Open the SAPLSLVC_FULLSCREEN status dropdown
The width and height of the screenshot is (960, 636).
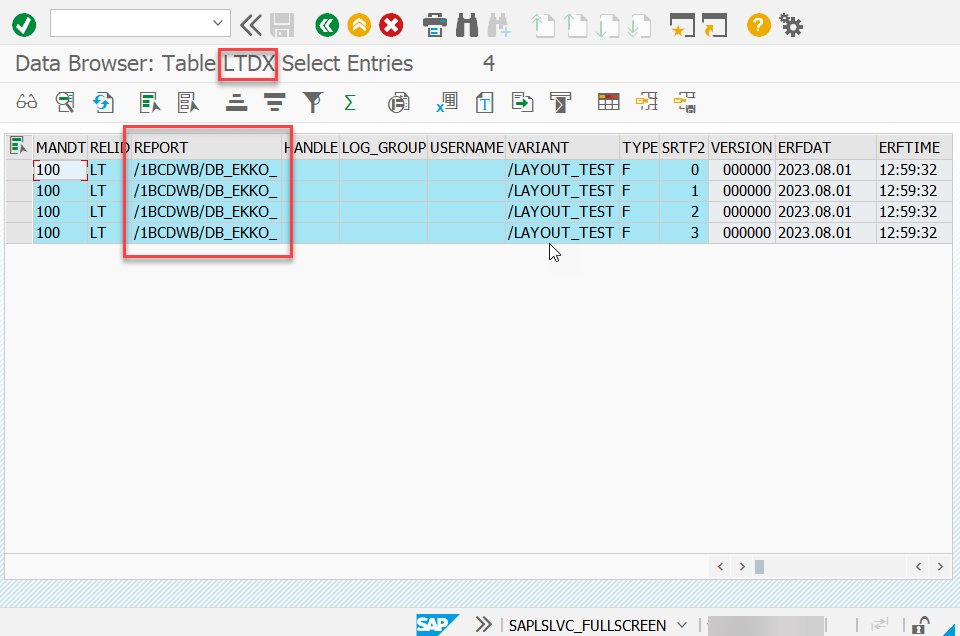tap(681, 625)
